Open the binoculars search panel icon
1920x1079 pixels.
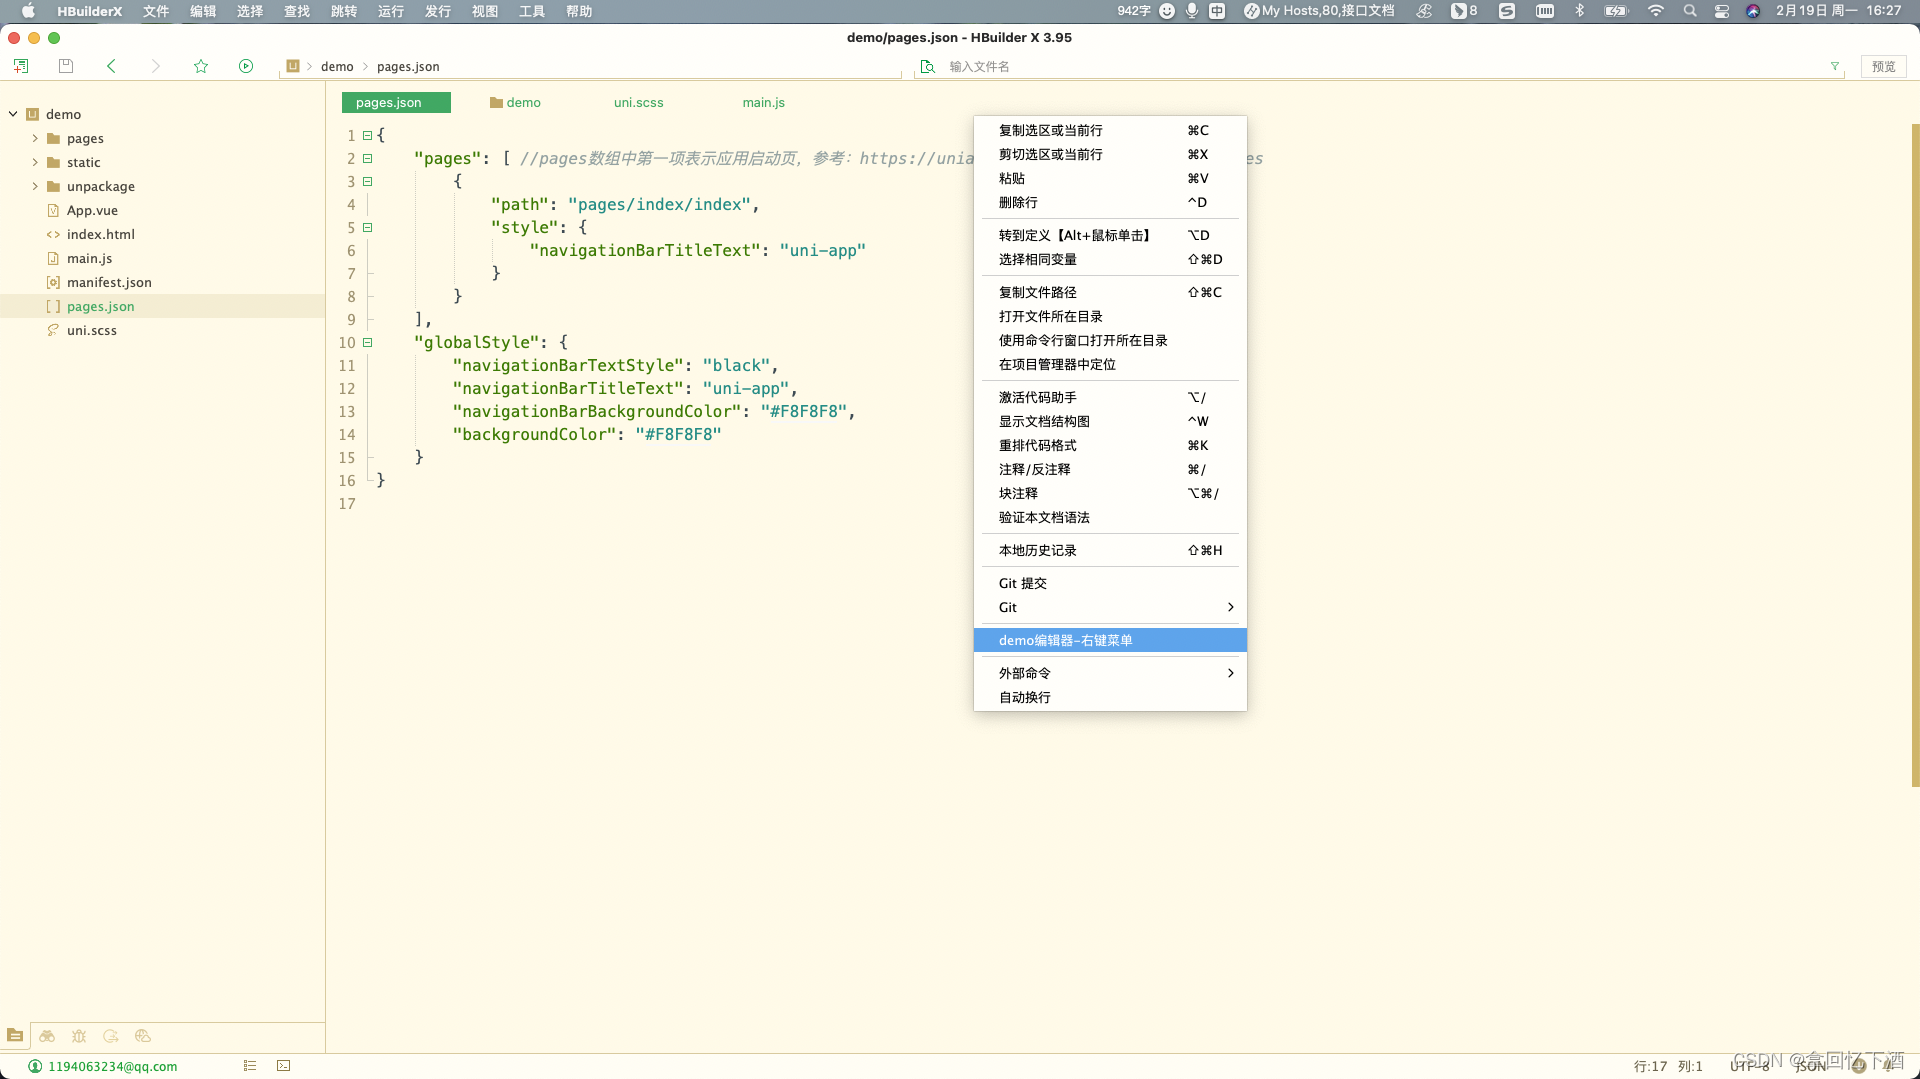47,1036
